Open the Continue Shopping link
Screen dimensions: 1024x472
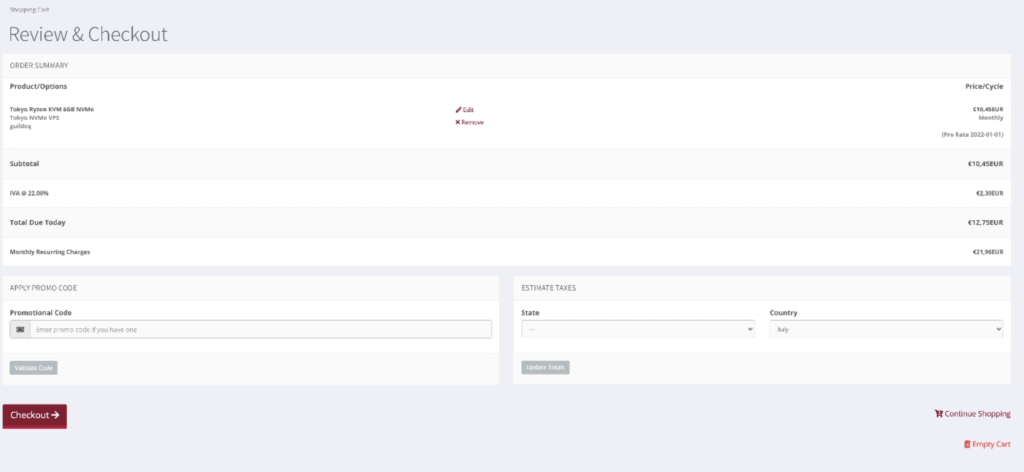(972, 414)
